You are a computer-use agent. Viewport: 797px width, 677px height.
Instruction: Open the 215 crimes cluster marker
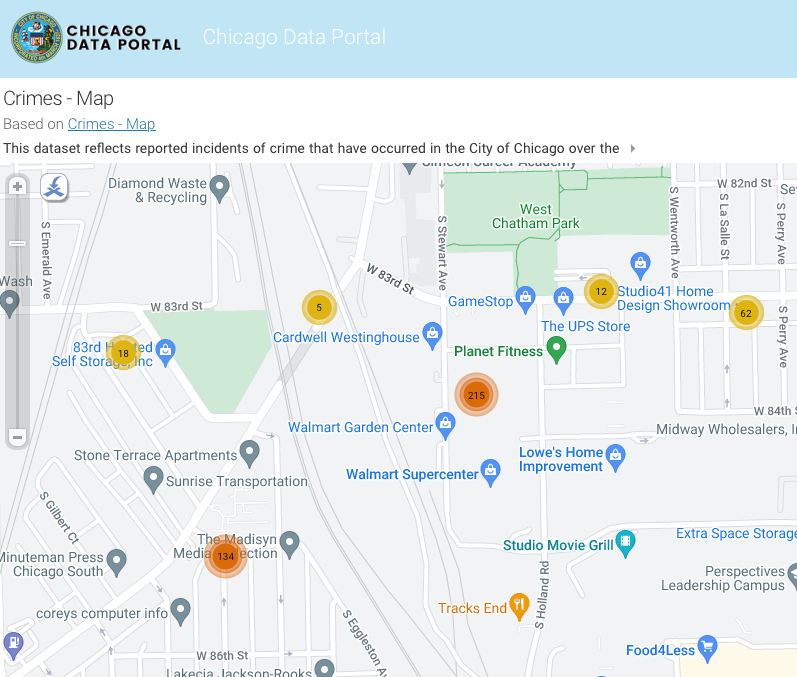pos(476,395)
